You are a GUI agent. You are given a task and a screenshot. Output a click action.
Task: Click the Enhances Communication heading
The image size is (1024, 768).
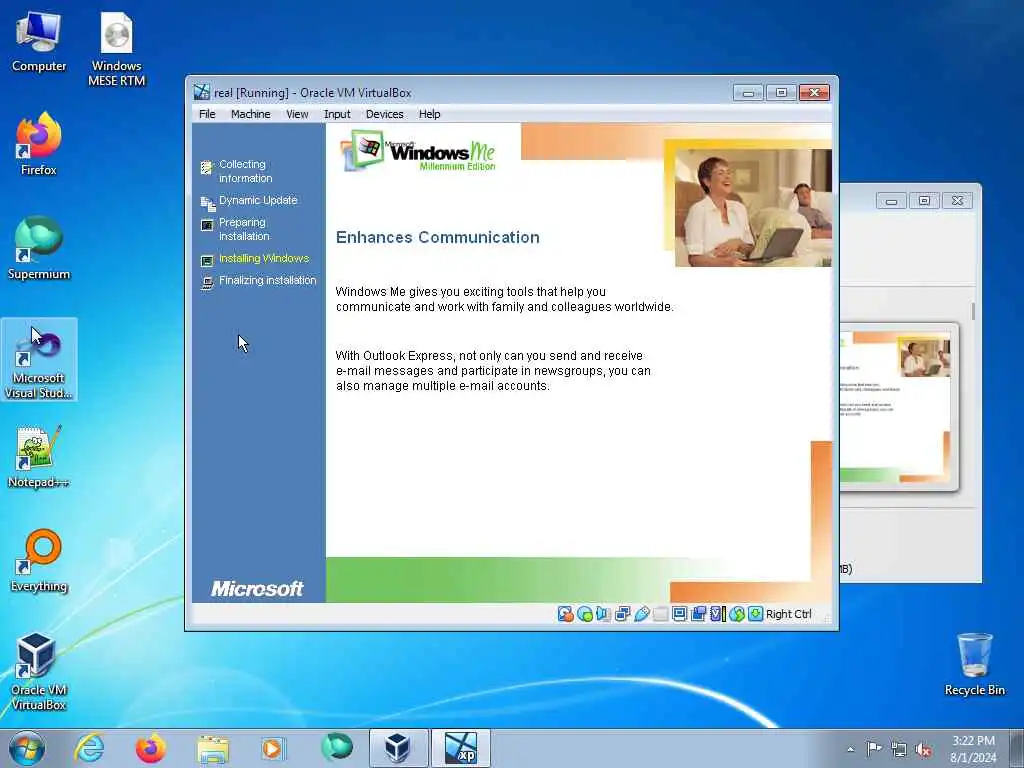[438, 237]
